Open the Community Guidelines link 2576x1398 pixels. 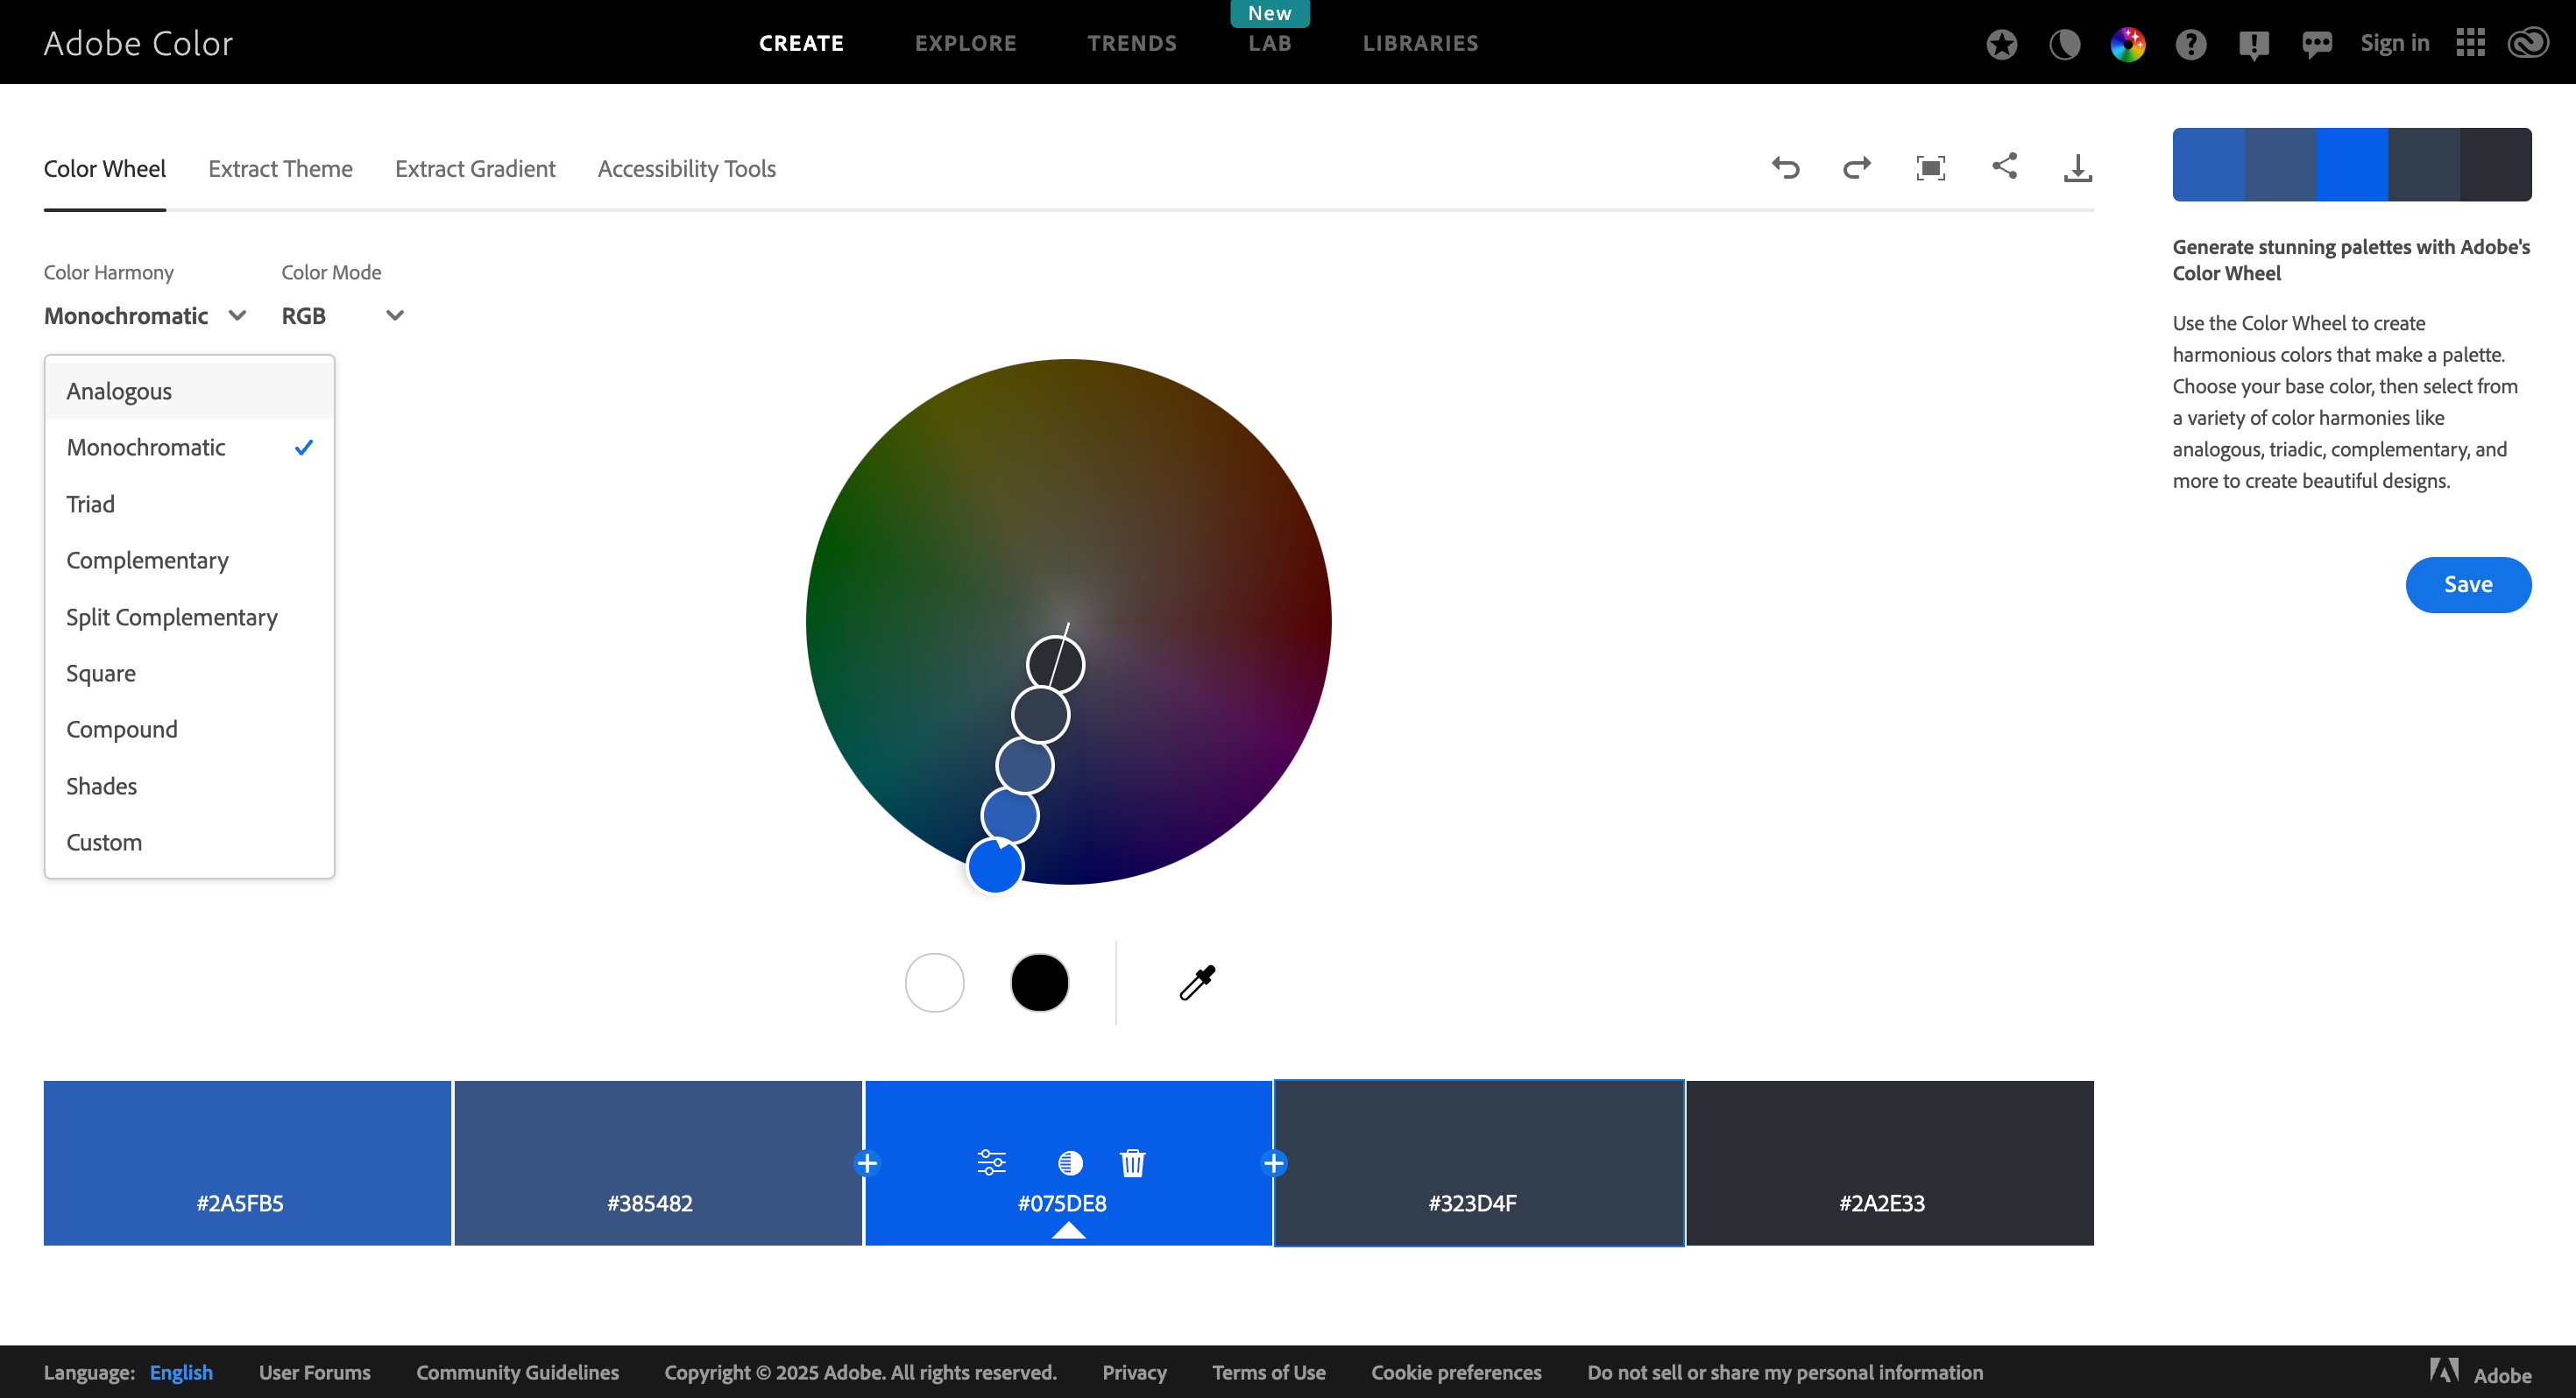pos(517,1372)
